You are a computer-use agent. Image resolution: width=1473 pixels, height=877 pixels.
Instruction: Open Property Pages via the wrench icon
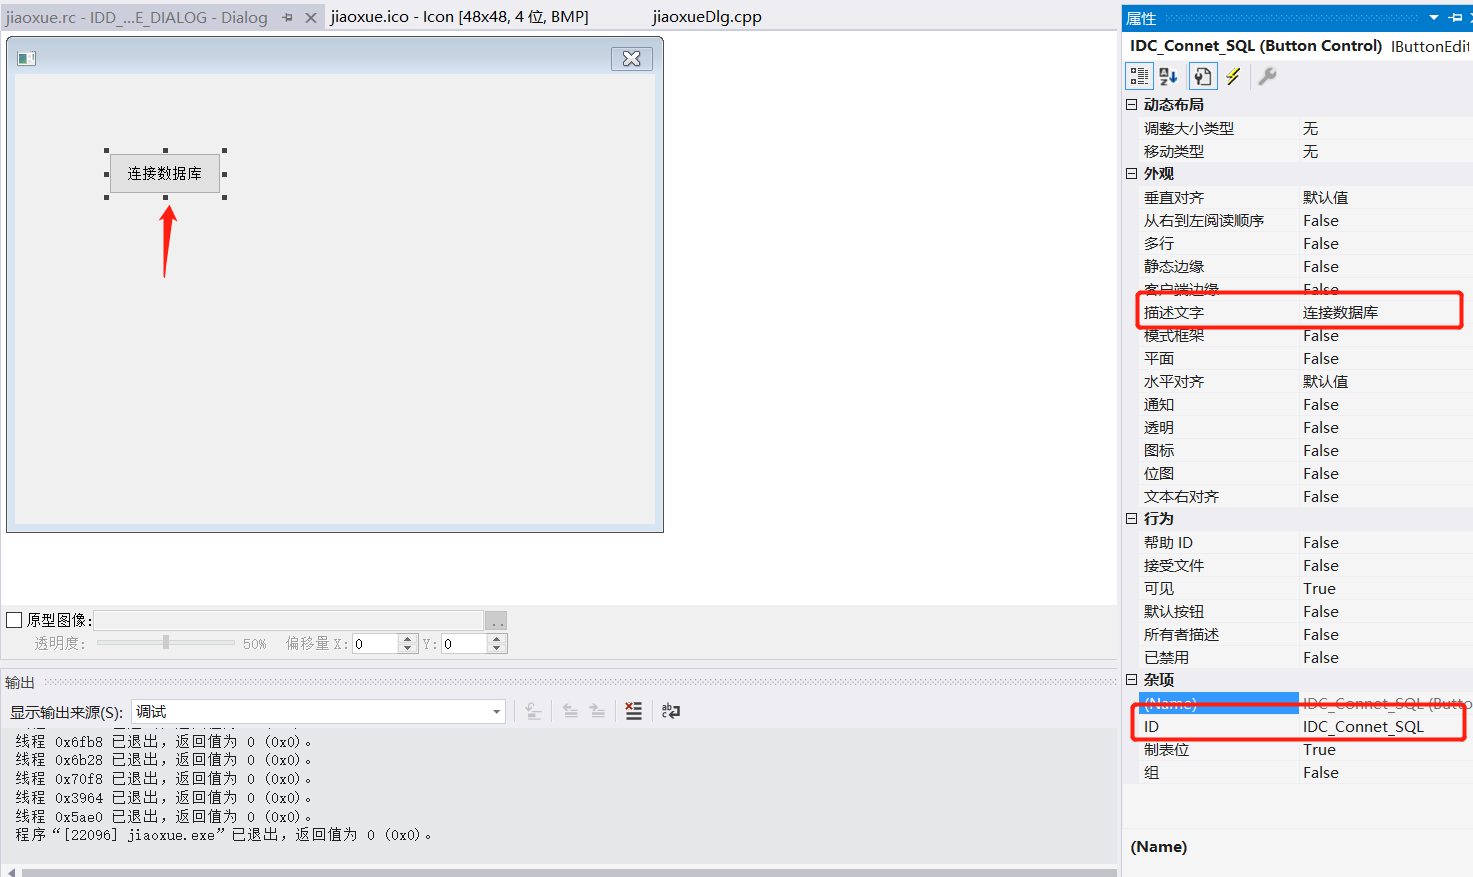coord(1266,75)
